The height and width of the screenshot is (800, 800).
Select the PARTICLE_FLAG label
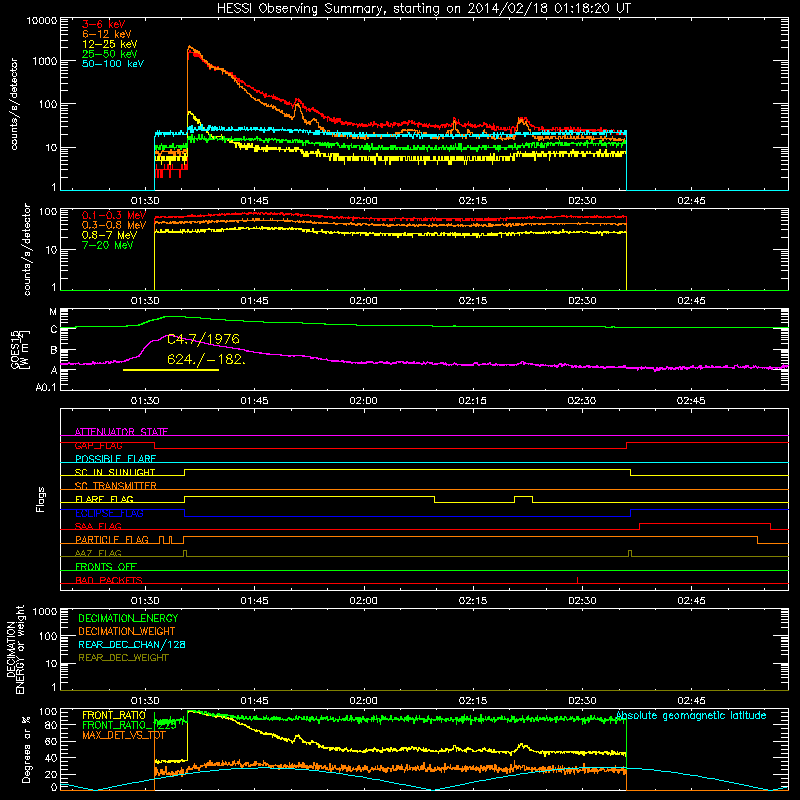[112, 540]
